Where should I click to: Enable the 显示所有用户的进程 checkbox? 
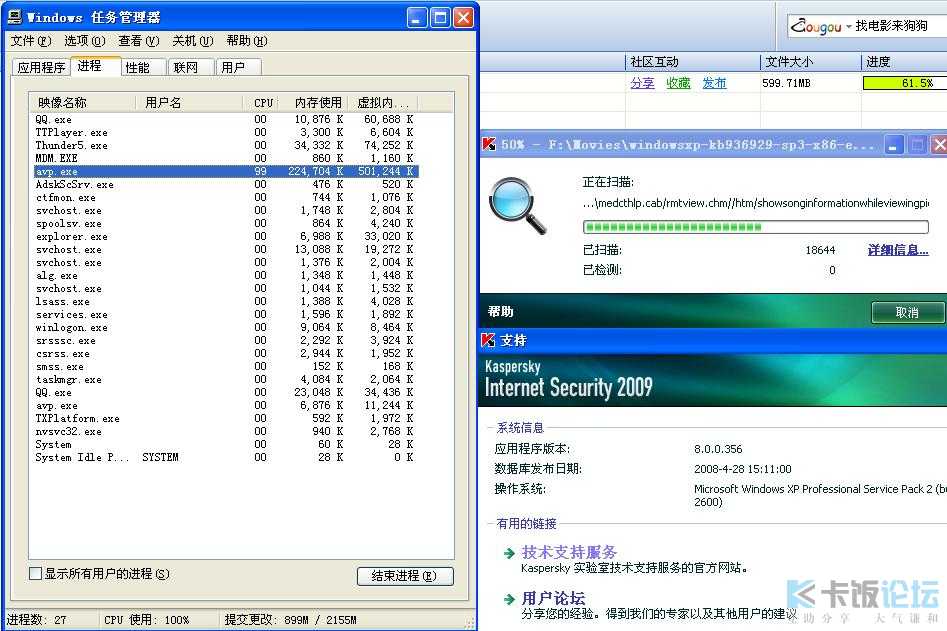36,574
